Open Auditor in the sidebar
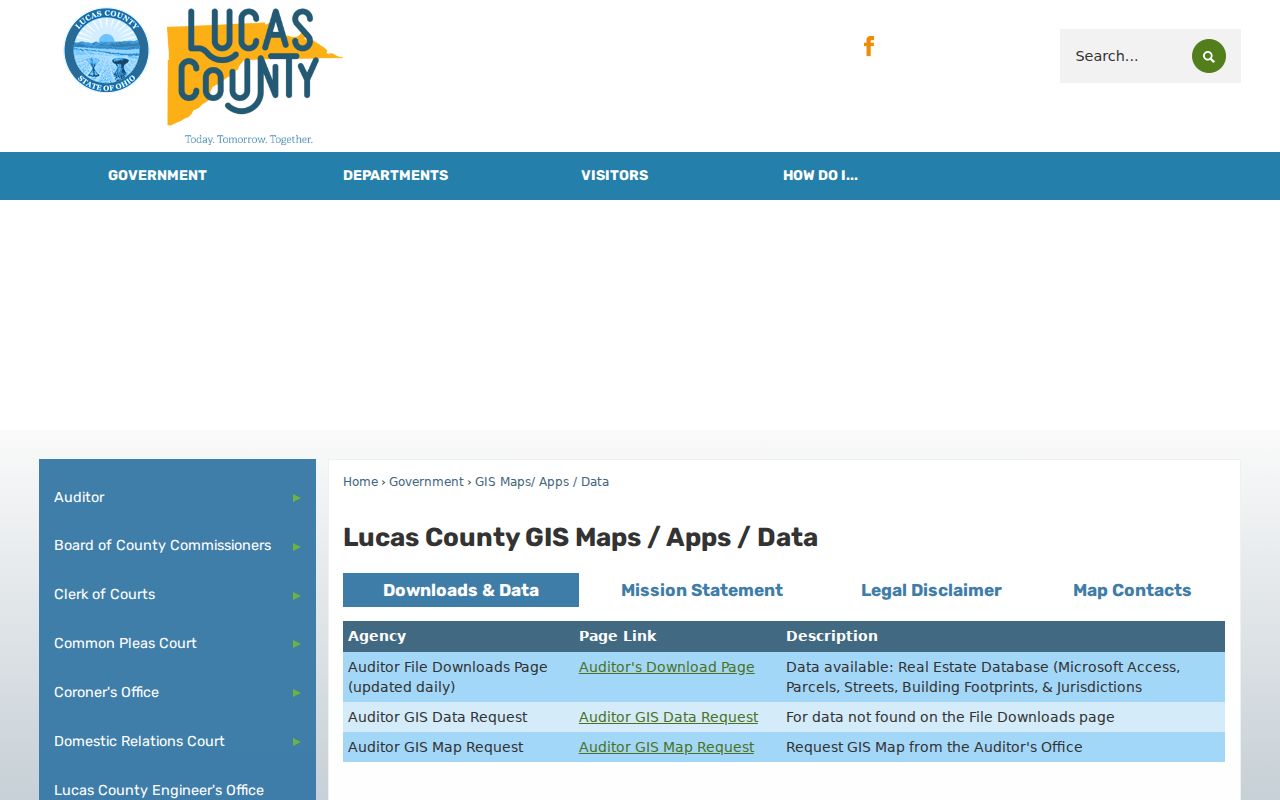Viewport: 1280px width, 800px height. pos(79,497)
